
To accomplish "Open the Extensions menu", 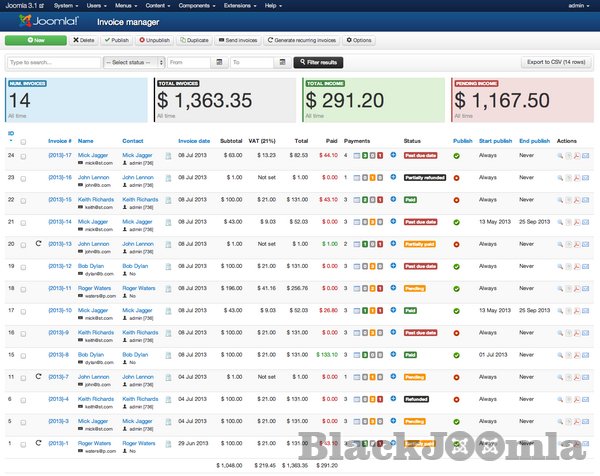I will tap(241, 5).
